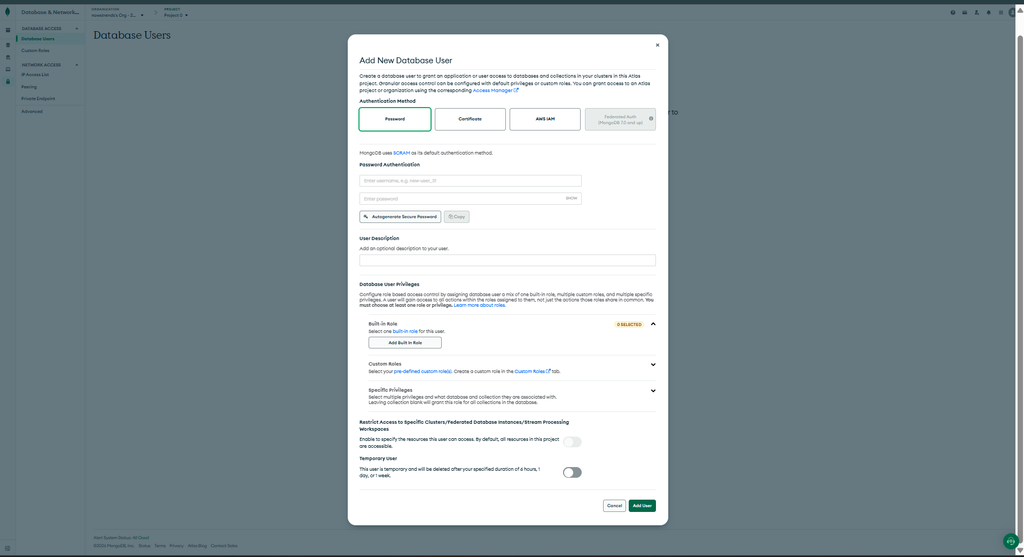Open Advanced in the sidebar
Screen dimensions: 1024x557
pos(31,112)
